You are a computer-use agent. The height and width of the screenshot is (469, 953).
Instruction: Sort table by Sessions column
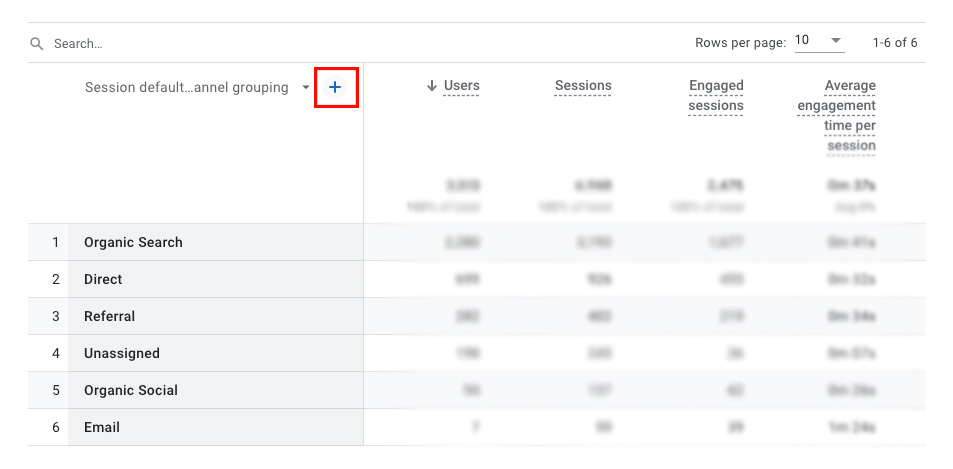tap(583, 86)
